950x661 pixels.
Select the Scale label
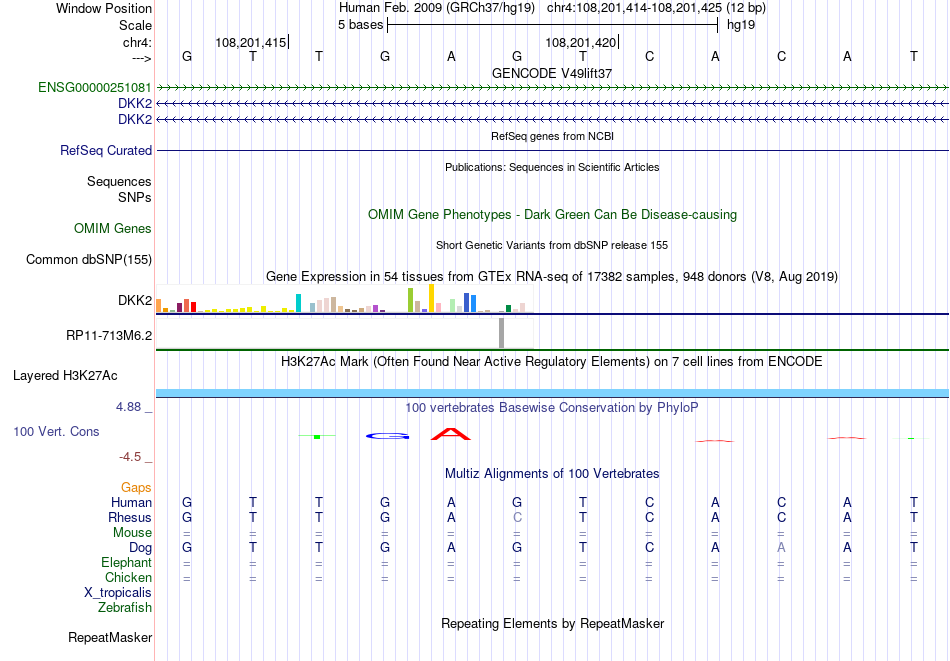(x=136, y=25)
